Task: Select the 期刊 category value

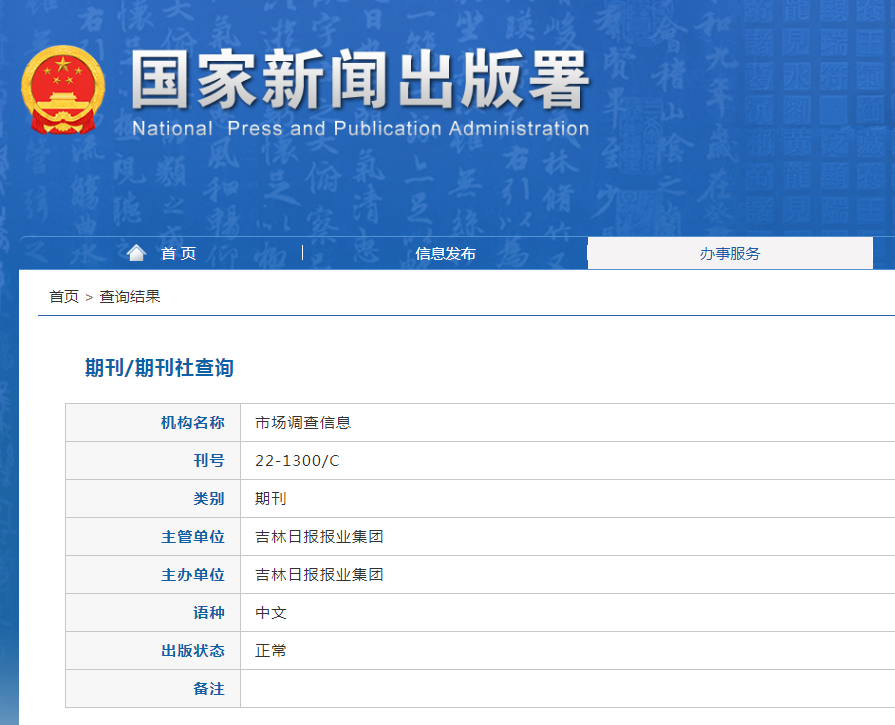Action: [271, 499]
